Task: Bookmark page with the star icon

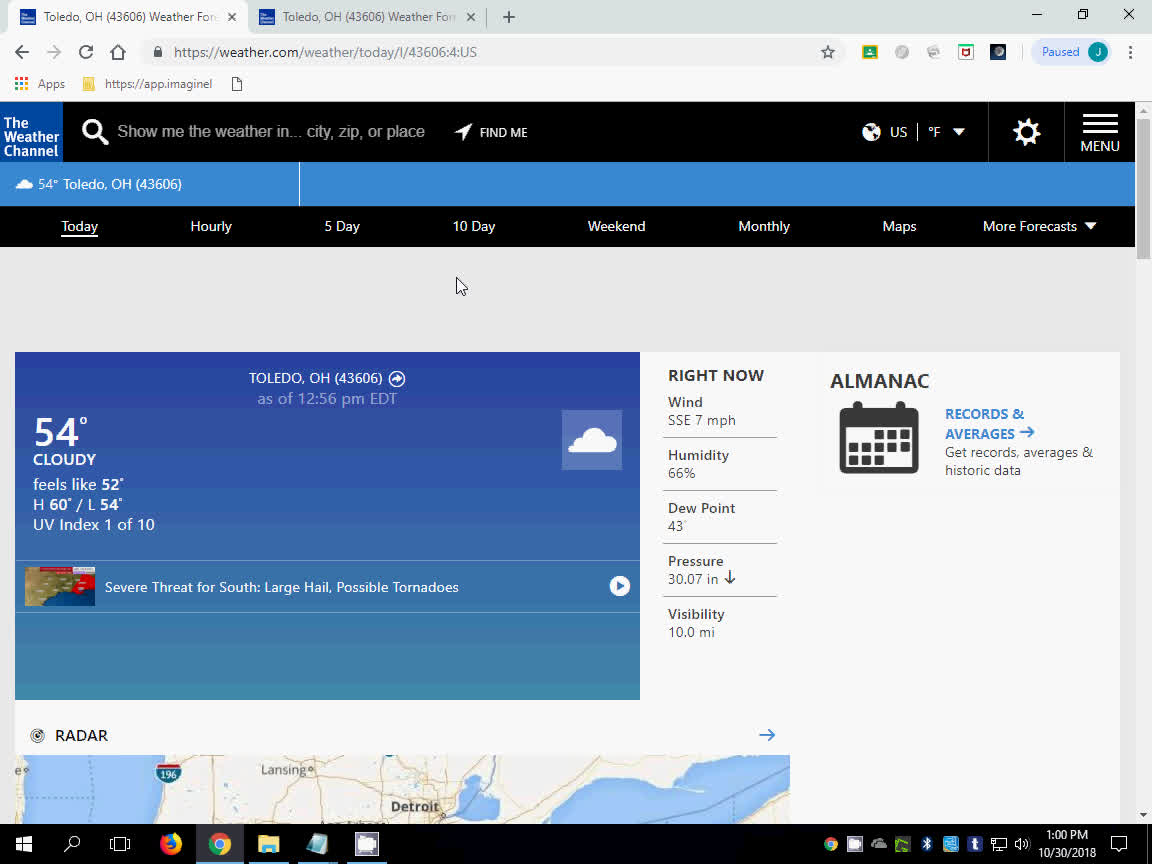Action: 828,52
